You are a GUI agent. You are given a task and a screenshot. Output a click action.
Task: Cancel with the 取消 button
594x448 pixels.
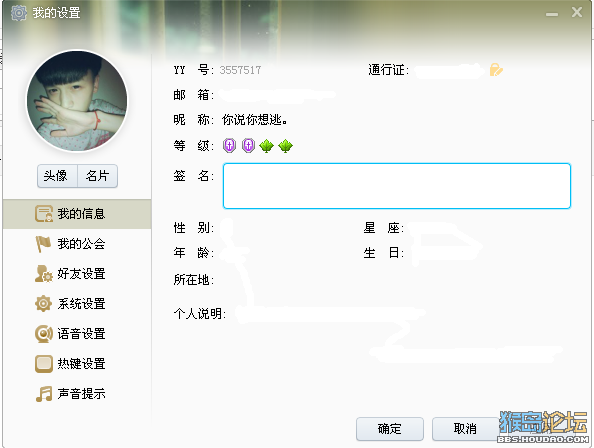(x=465, y=429)
